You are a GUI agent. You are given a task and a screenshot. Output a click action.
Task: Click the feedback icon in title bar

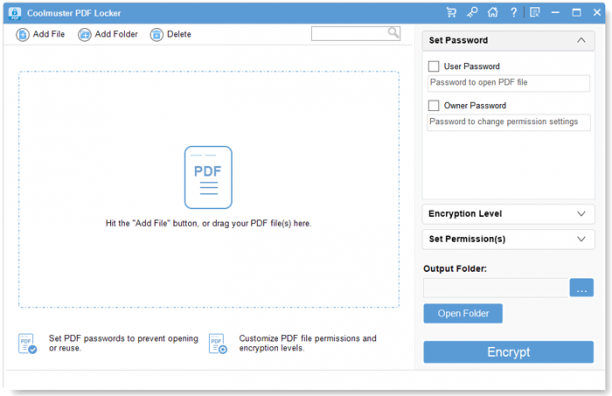point(535,12)
